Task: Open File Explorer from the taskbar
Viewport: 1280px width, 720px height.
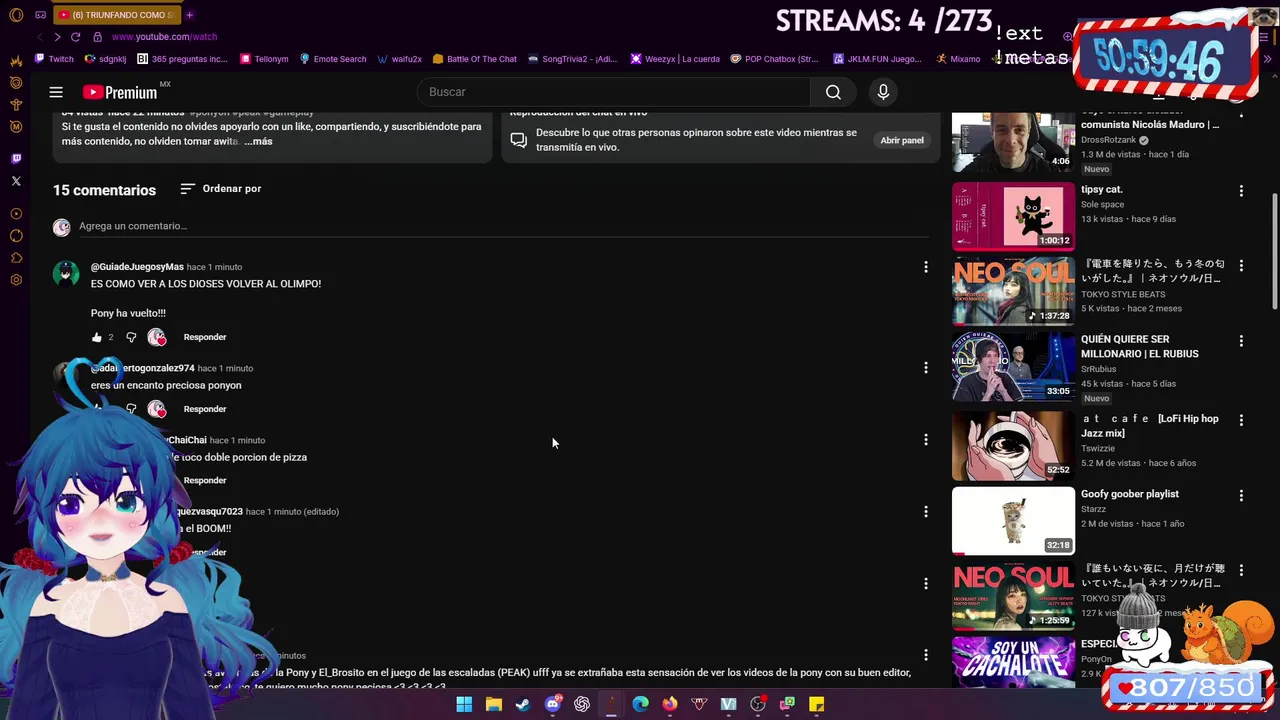Action: [493, 704]
